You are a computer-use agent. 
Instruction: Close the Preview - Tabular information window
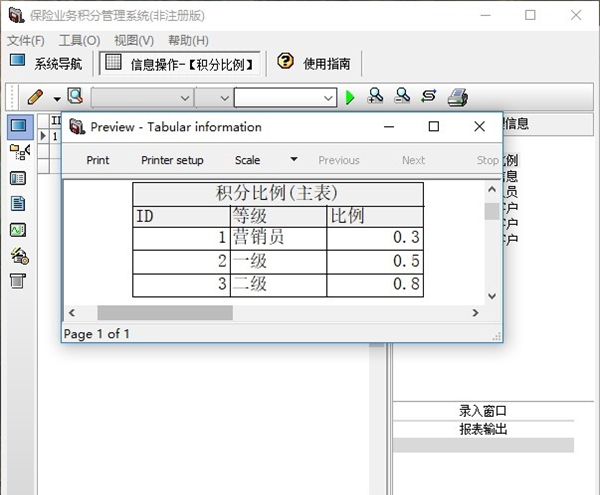click(x=479, y=127)
